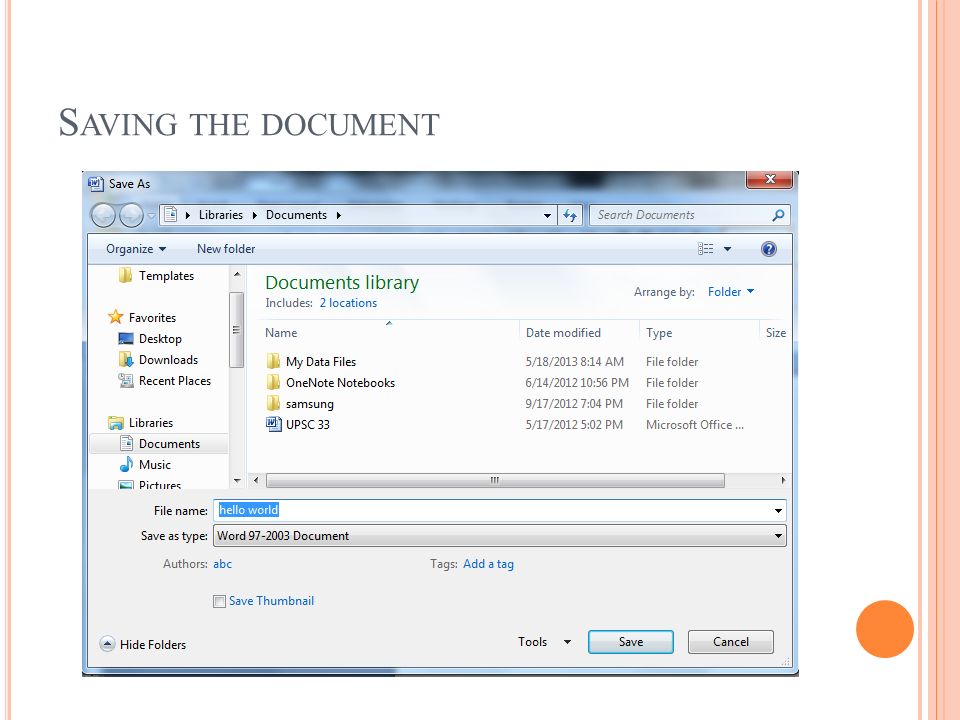This screenshot has height=720, width=960.
Task: Click the Music note icon
Action: coord(126,464)
